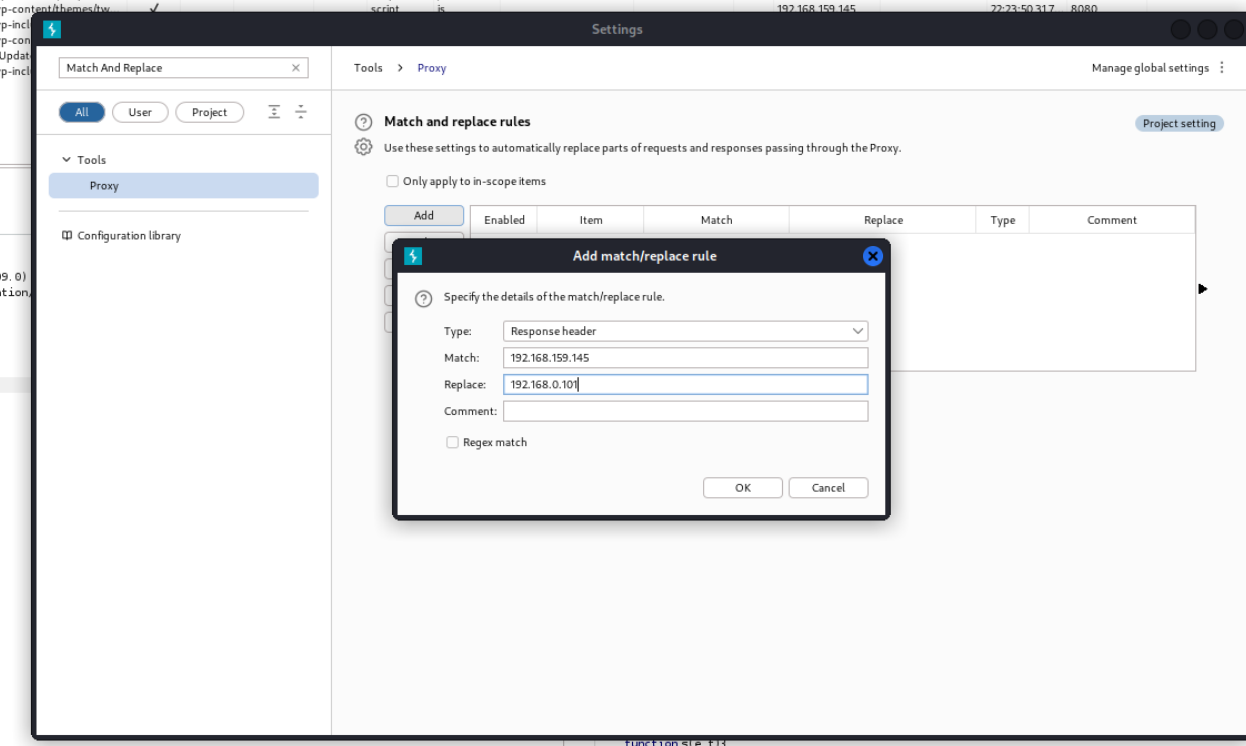Viewport: 1246px width, 746px height.
Task: Click the Add rule button
Action: point(424,216)
